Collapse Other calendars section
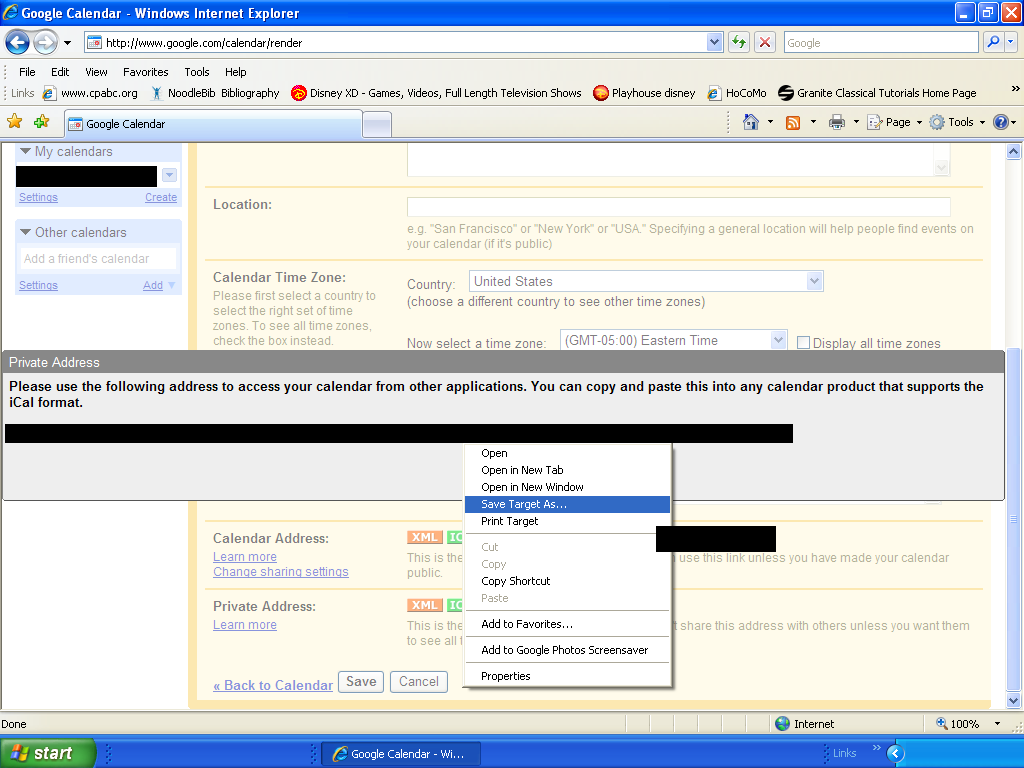This screenshot has width=1024, height=768. [x=25, y=232]
